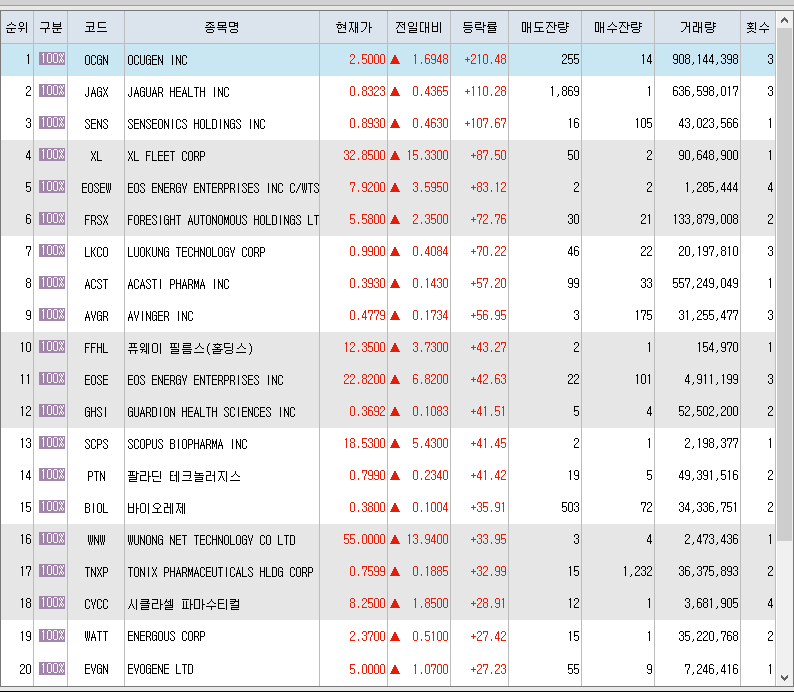Click price 55.0000 in WNW row
The image size is (794, 692).
pos(364,539)
